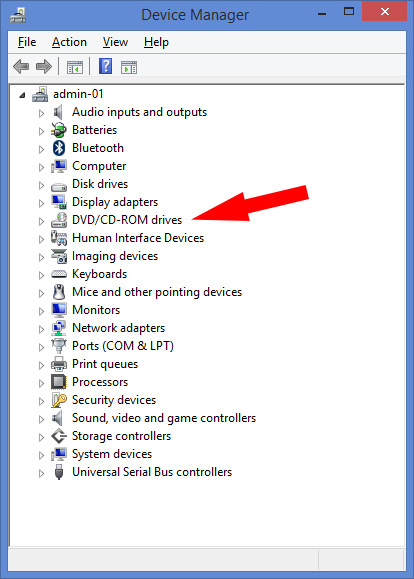414x579 pixels.
Task: Click the DVD/CD-ROM drives disc icon
Action: [59, 220]
